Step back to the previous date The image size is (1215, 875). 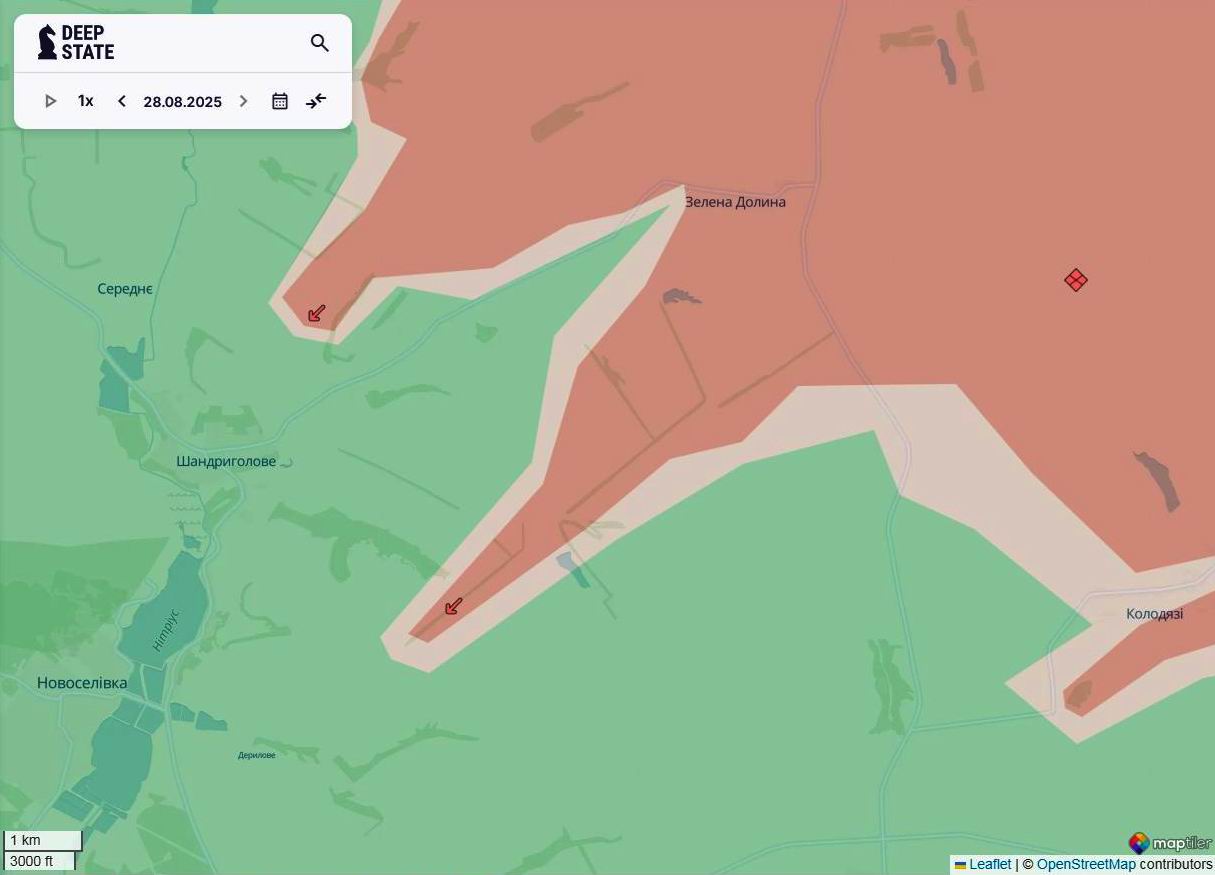[x=121, y=101]
